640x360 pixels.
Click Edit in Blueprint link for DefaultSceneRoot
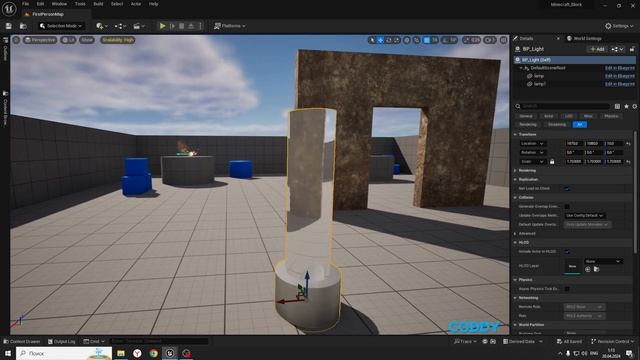pyautogui.click(x=620, y=68)
